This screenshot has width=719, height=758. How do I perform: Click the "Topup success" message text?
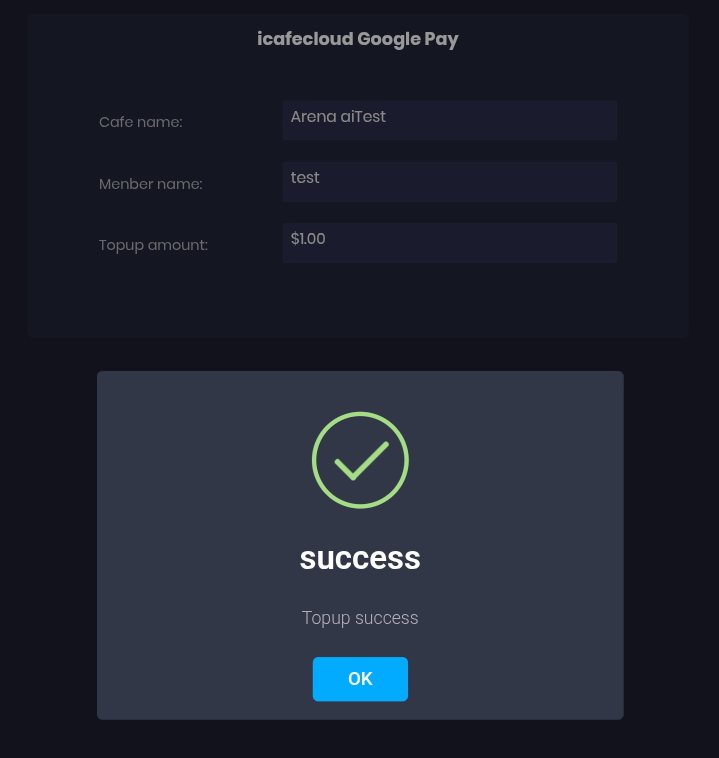pyautogui.click(x=360, y=618)
